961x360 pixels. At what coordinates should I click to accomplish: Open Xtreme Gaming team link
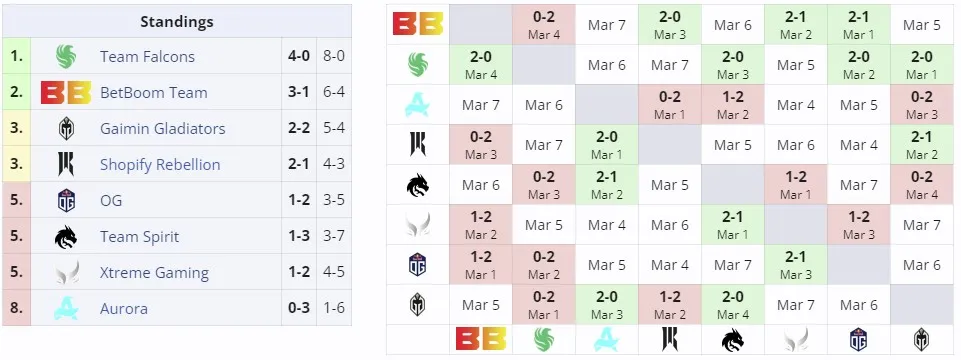(154, 272)
